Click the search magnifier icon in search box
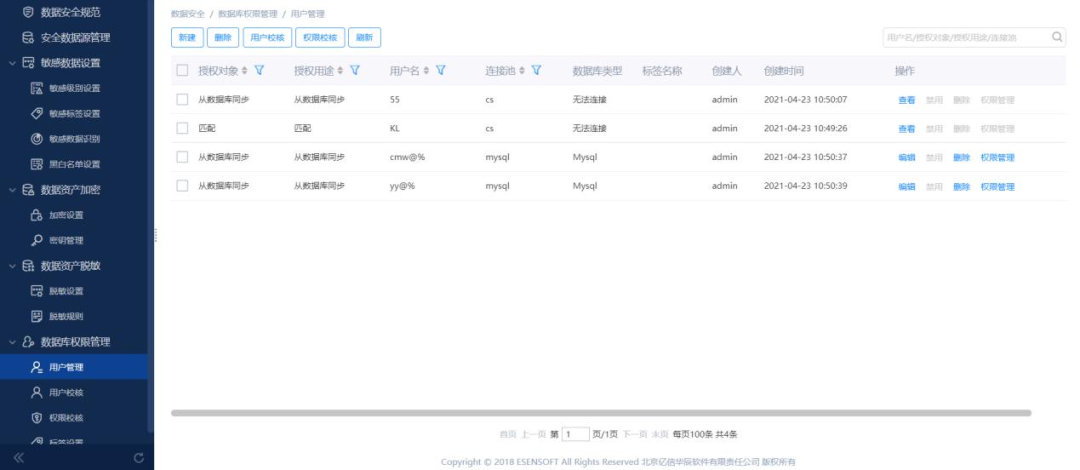Image resolution: width=1080 pixels, height=470 pixels. pyautogui.click(x=1057, y=37)
